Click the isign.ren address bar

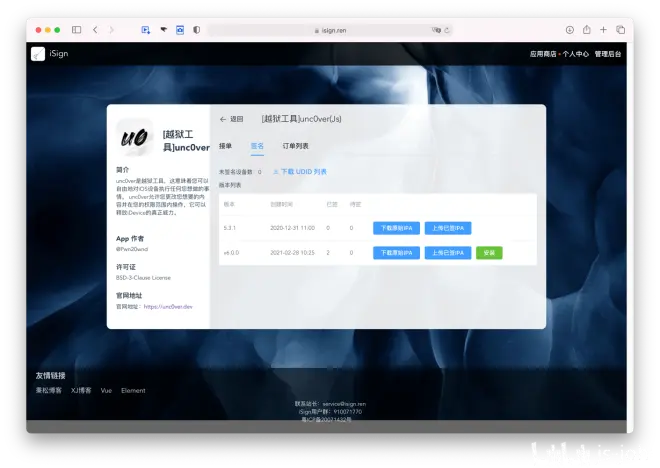click(330, 30)
